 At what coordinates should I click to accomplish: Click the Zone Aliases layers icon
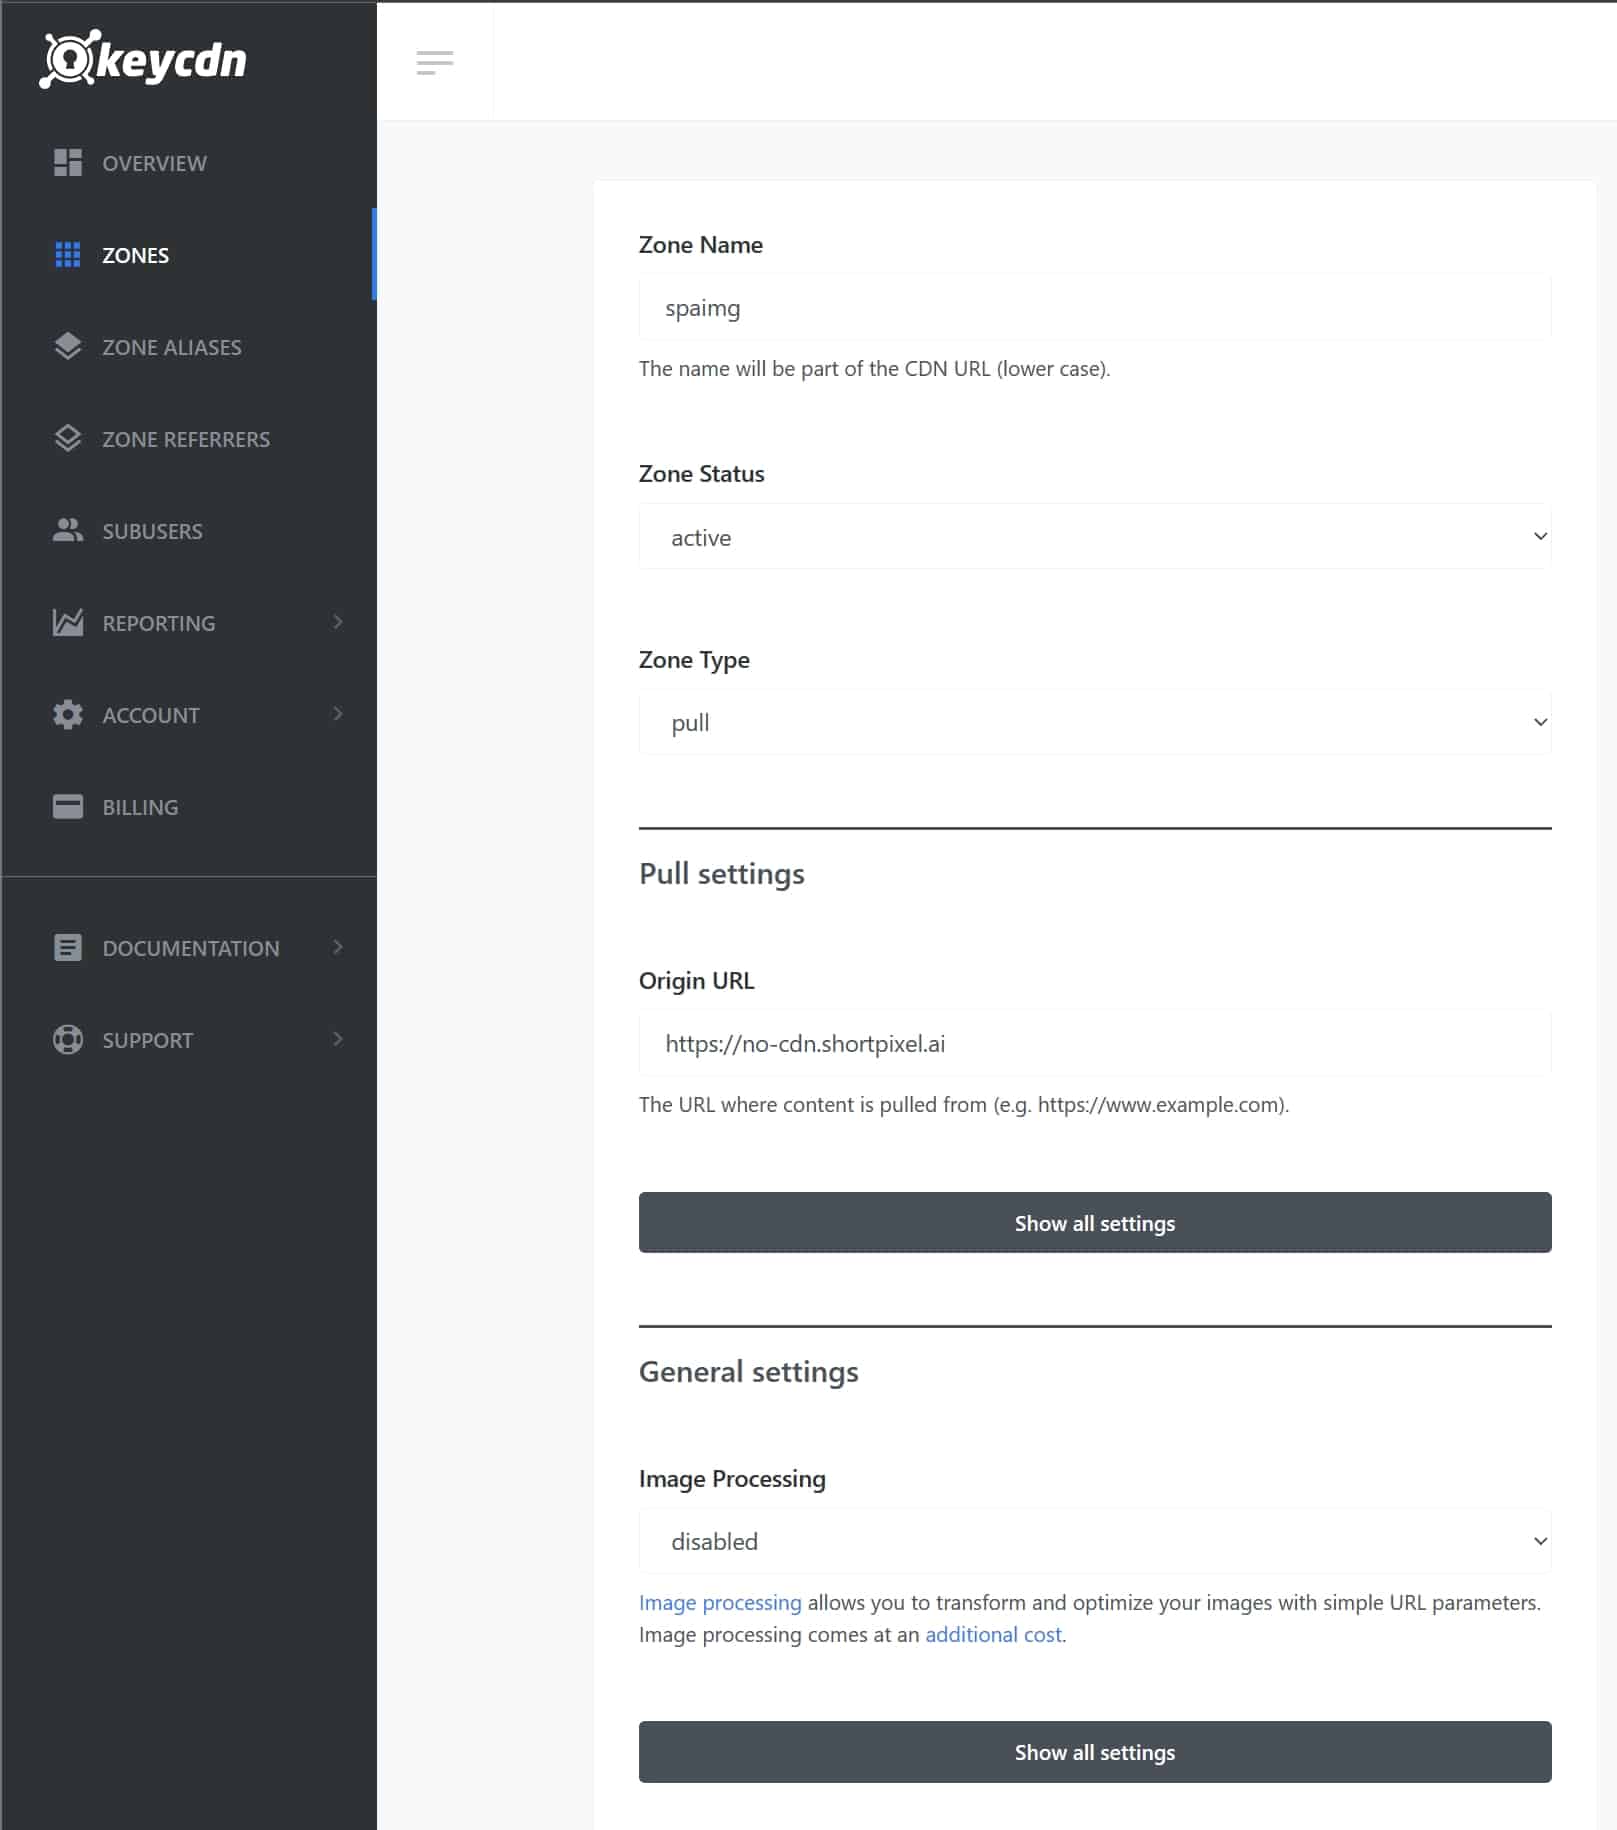[x=68, y=347]
